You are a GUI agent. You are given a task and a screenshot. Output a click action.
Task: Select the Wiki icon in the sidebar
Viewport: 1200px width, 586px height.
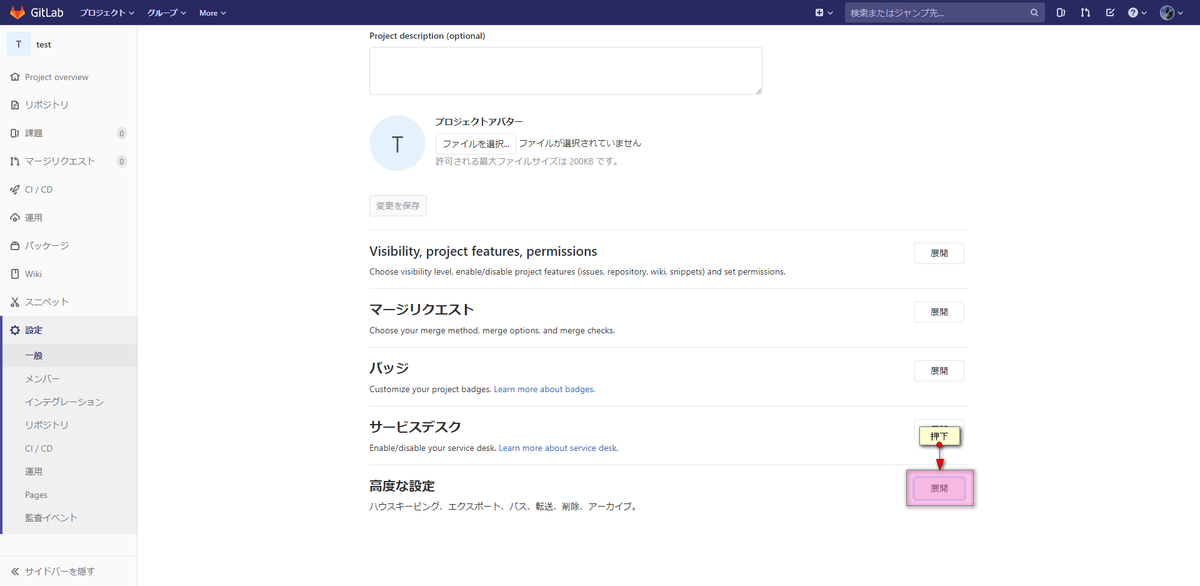[13, 273]
